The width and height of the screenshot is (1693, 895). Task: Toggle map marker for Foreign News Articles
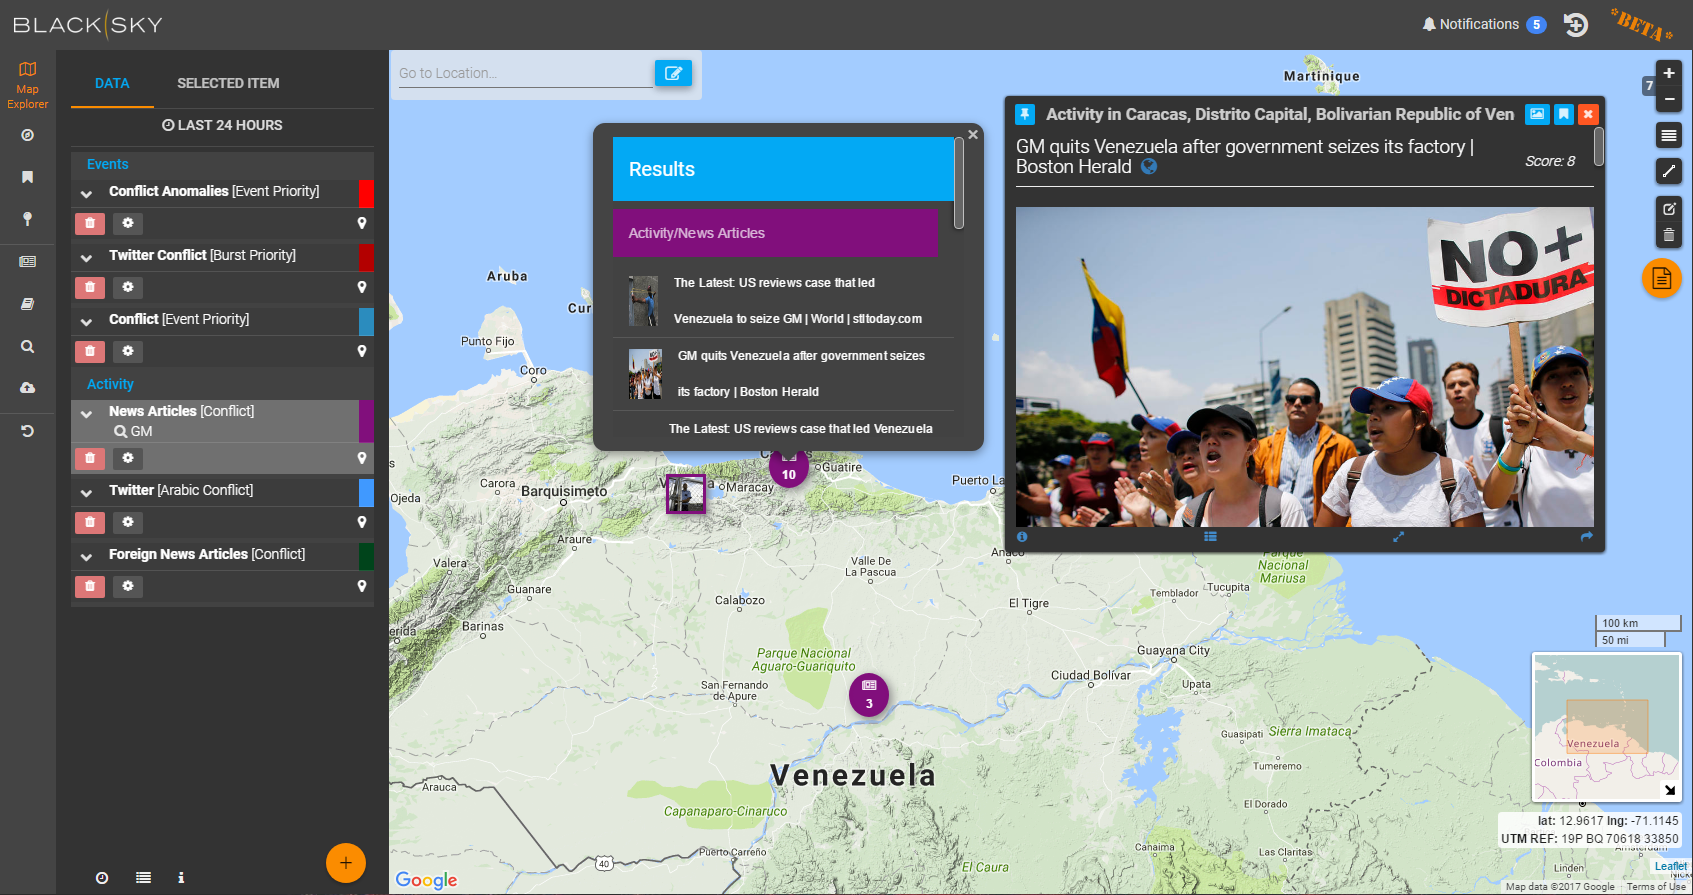coord(362,586)
